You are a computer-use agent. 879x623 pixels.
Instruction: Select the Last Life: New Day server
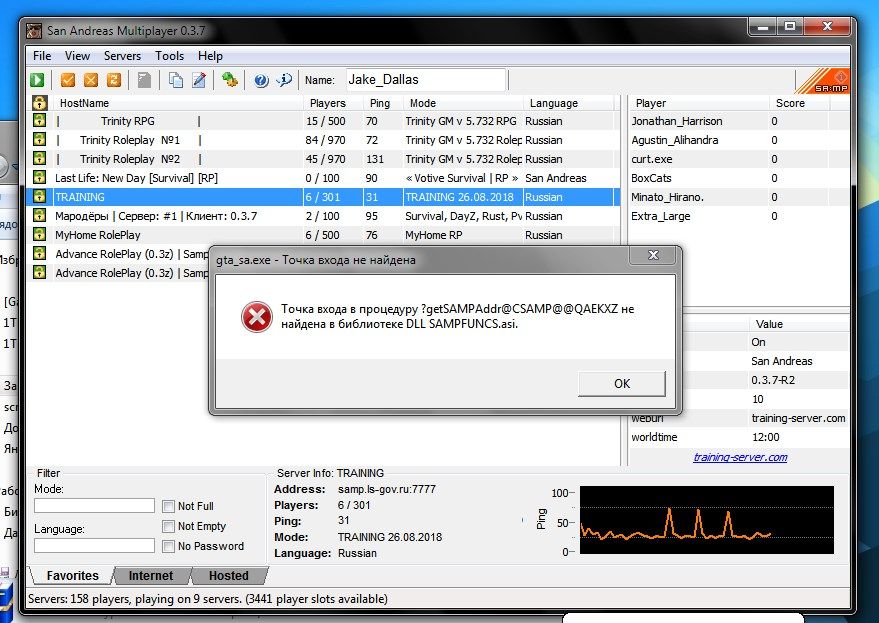[x=322, y=178]
